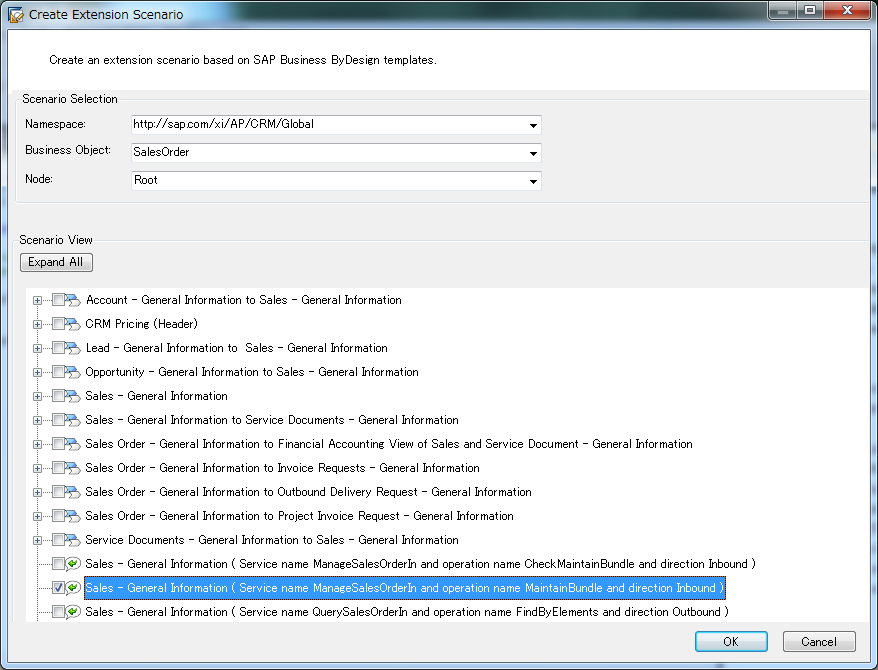
Task: Tick the Sales - General Information scenario checkbox
Action: coord(58,396)
